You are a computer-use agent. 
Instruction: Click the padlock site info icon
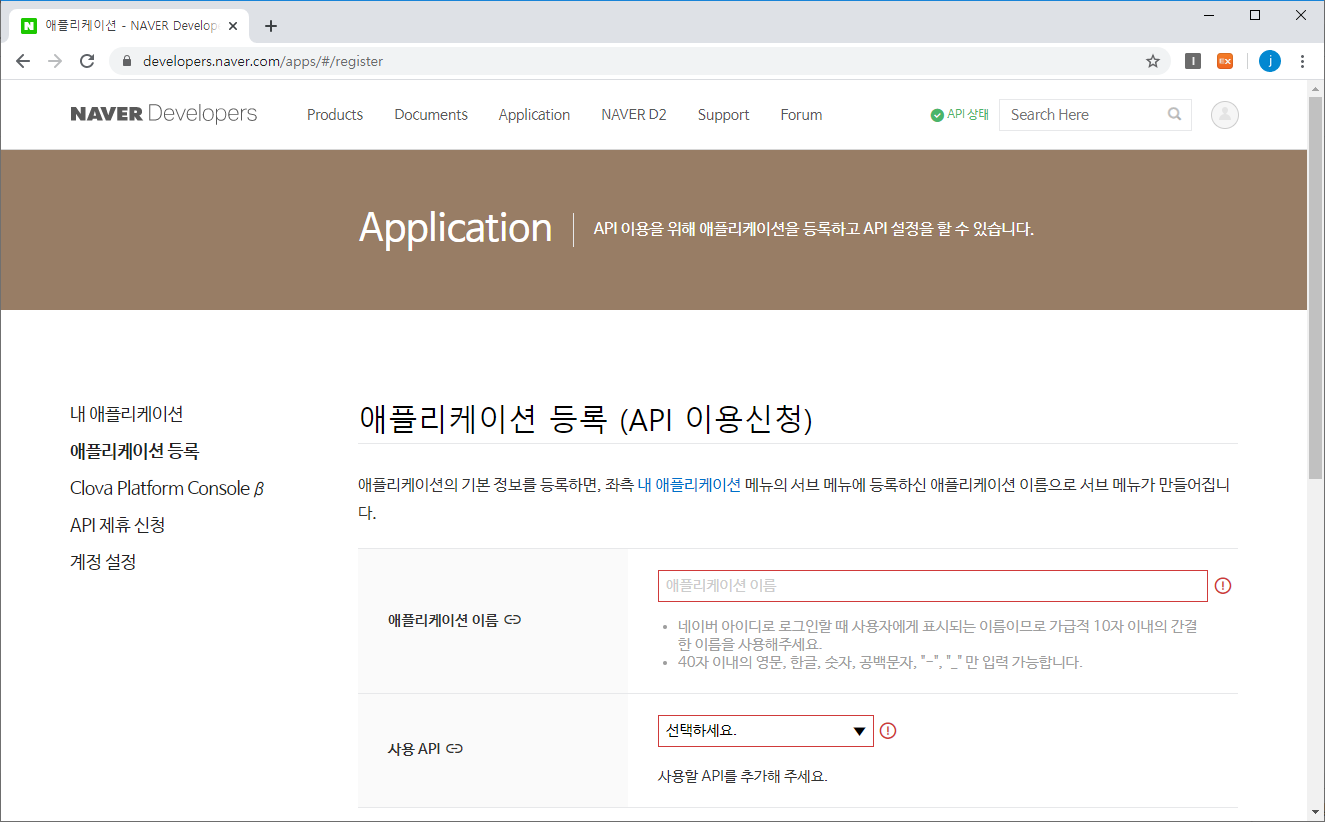click(126, 61)
